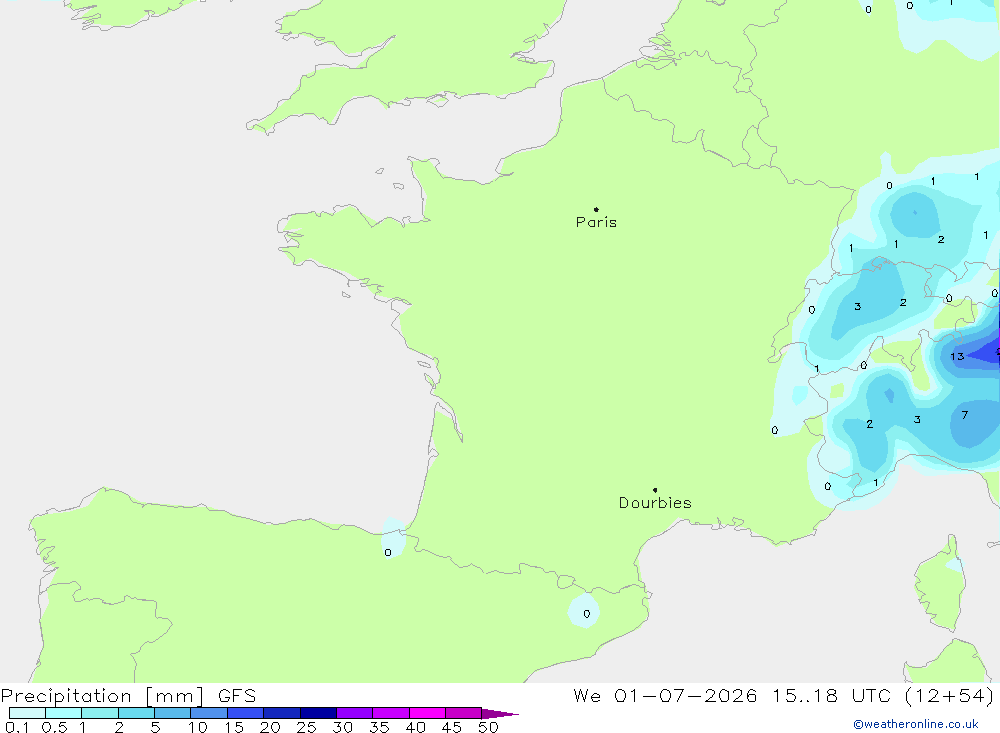Click the Dourbies town label

pyautogui.click(x=655, y=503)
